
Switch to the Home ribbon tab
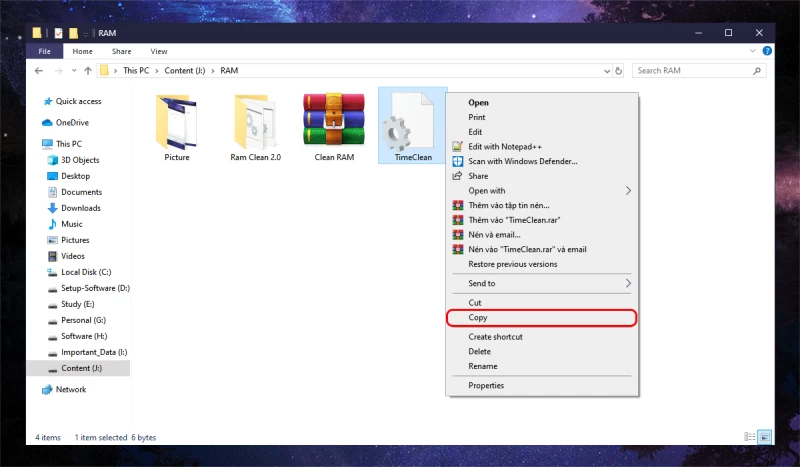pyautogui.click(x=82, y=51)
